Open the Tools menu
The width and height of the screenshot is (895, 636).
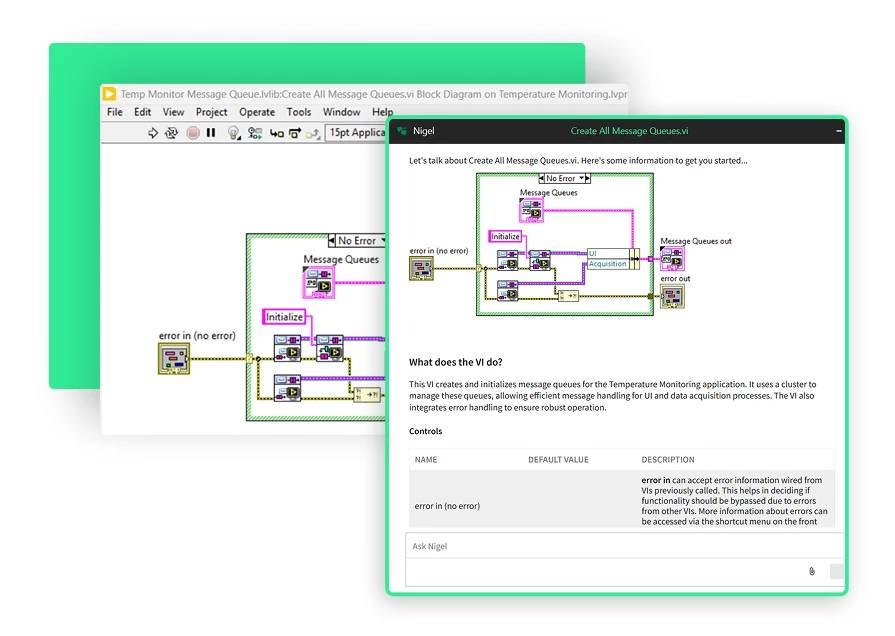click(x=299, y=112)
